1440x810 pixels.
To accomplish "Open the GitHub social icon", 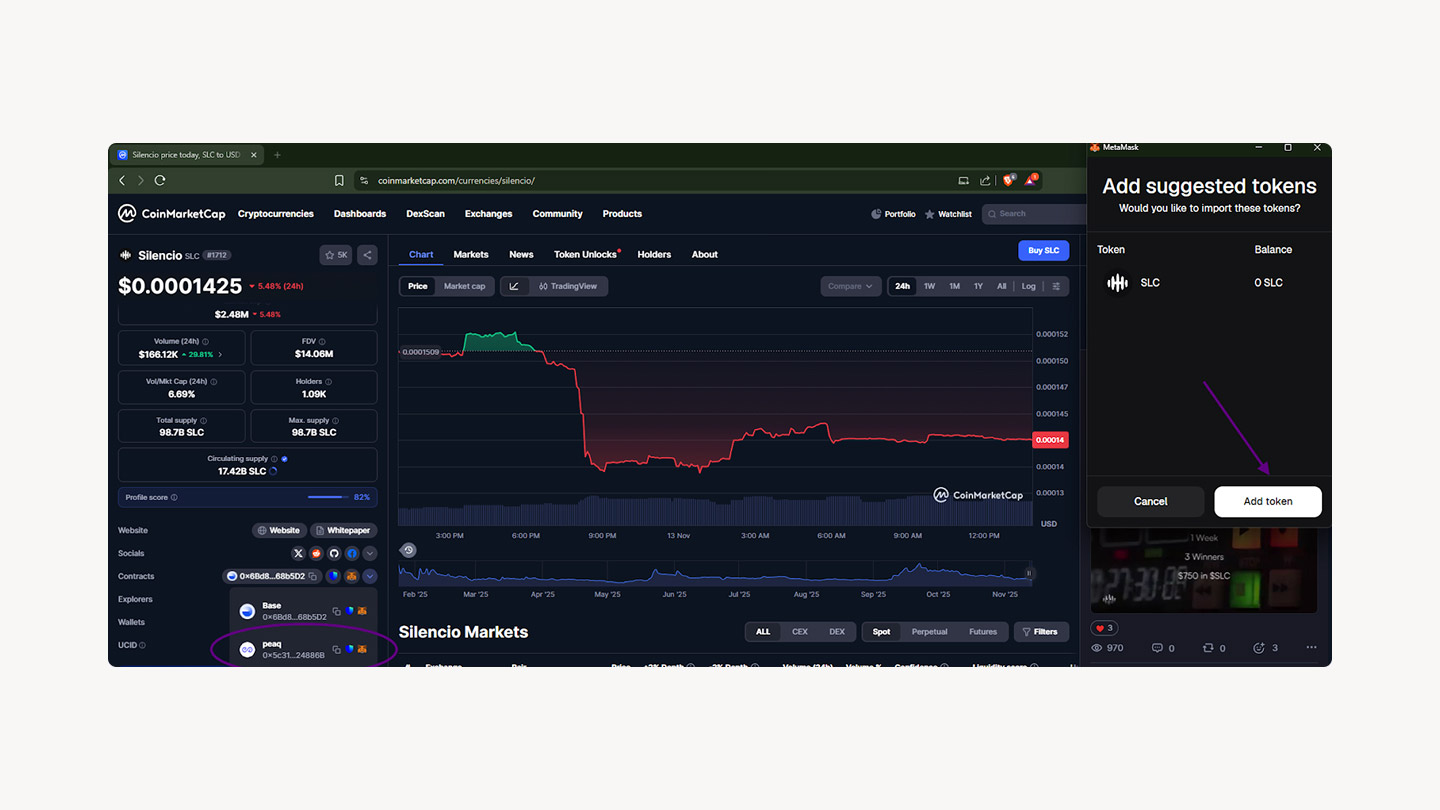I will 334,553.
